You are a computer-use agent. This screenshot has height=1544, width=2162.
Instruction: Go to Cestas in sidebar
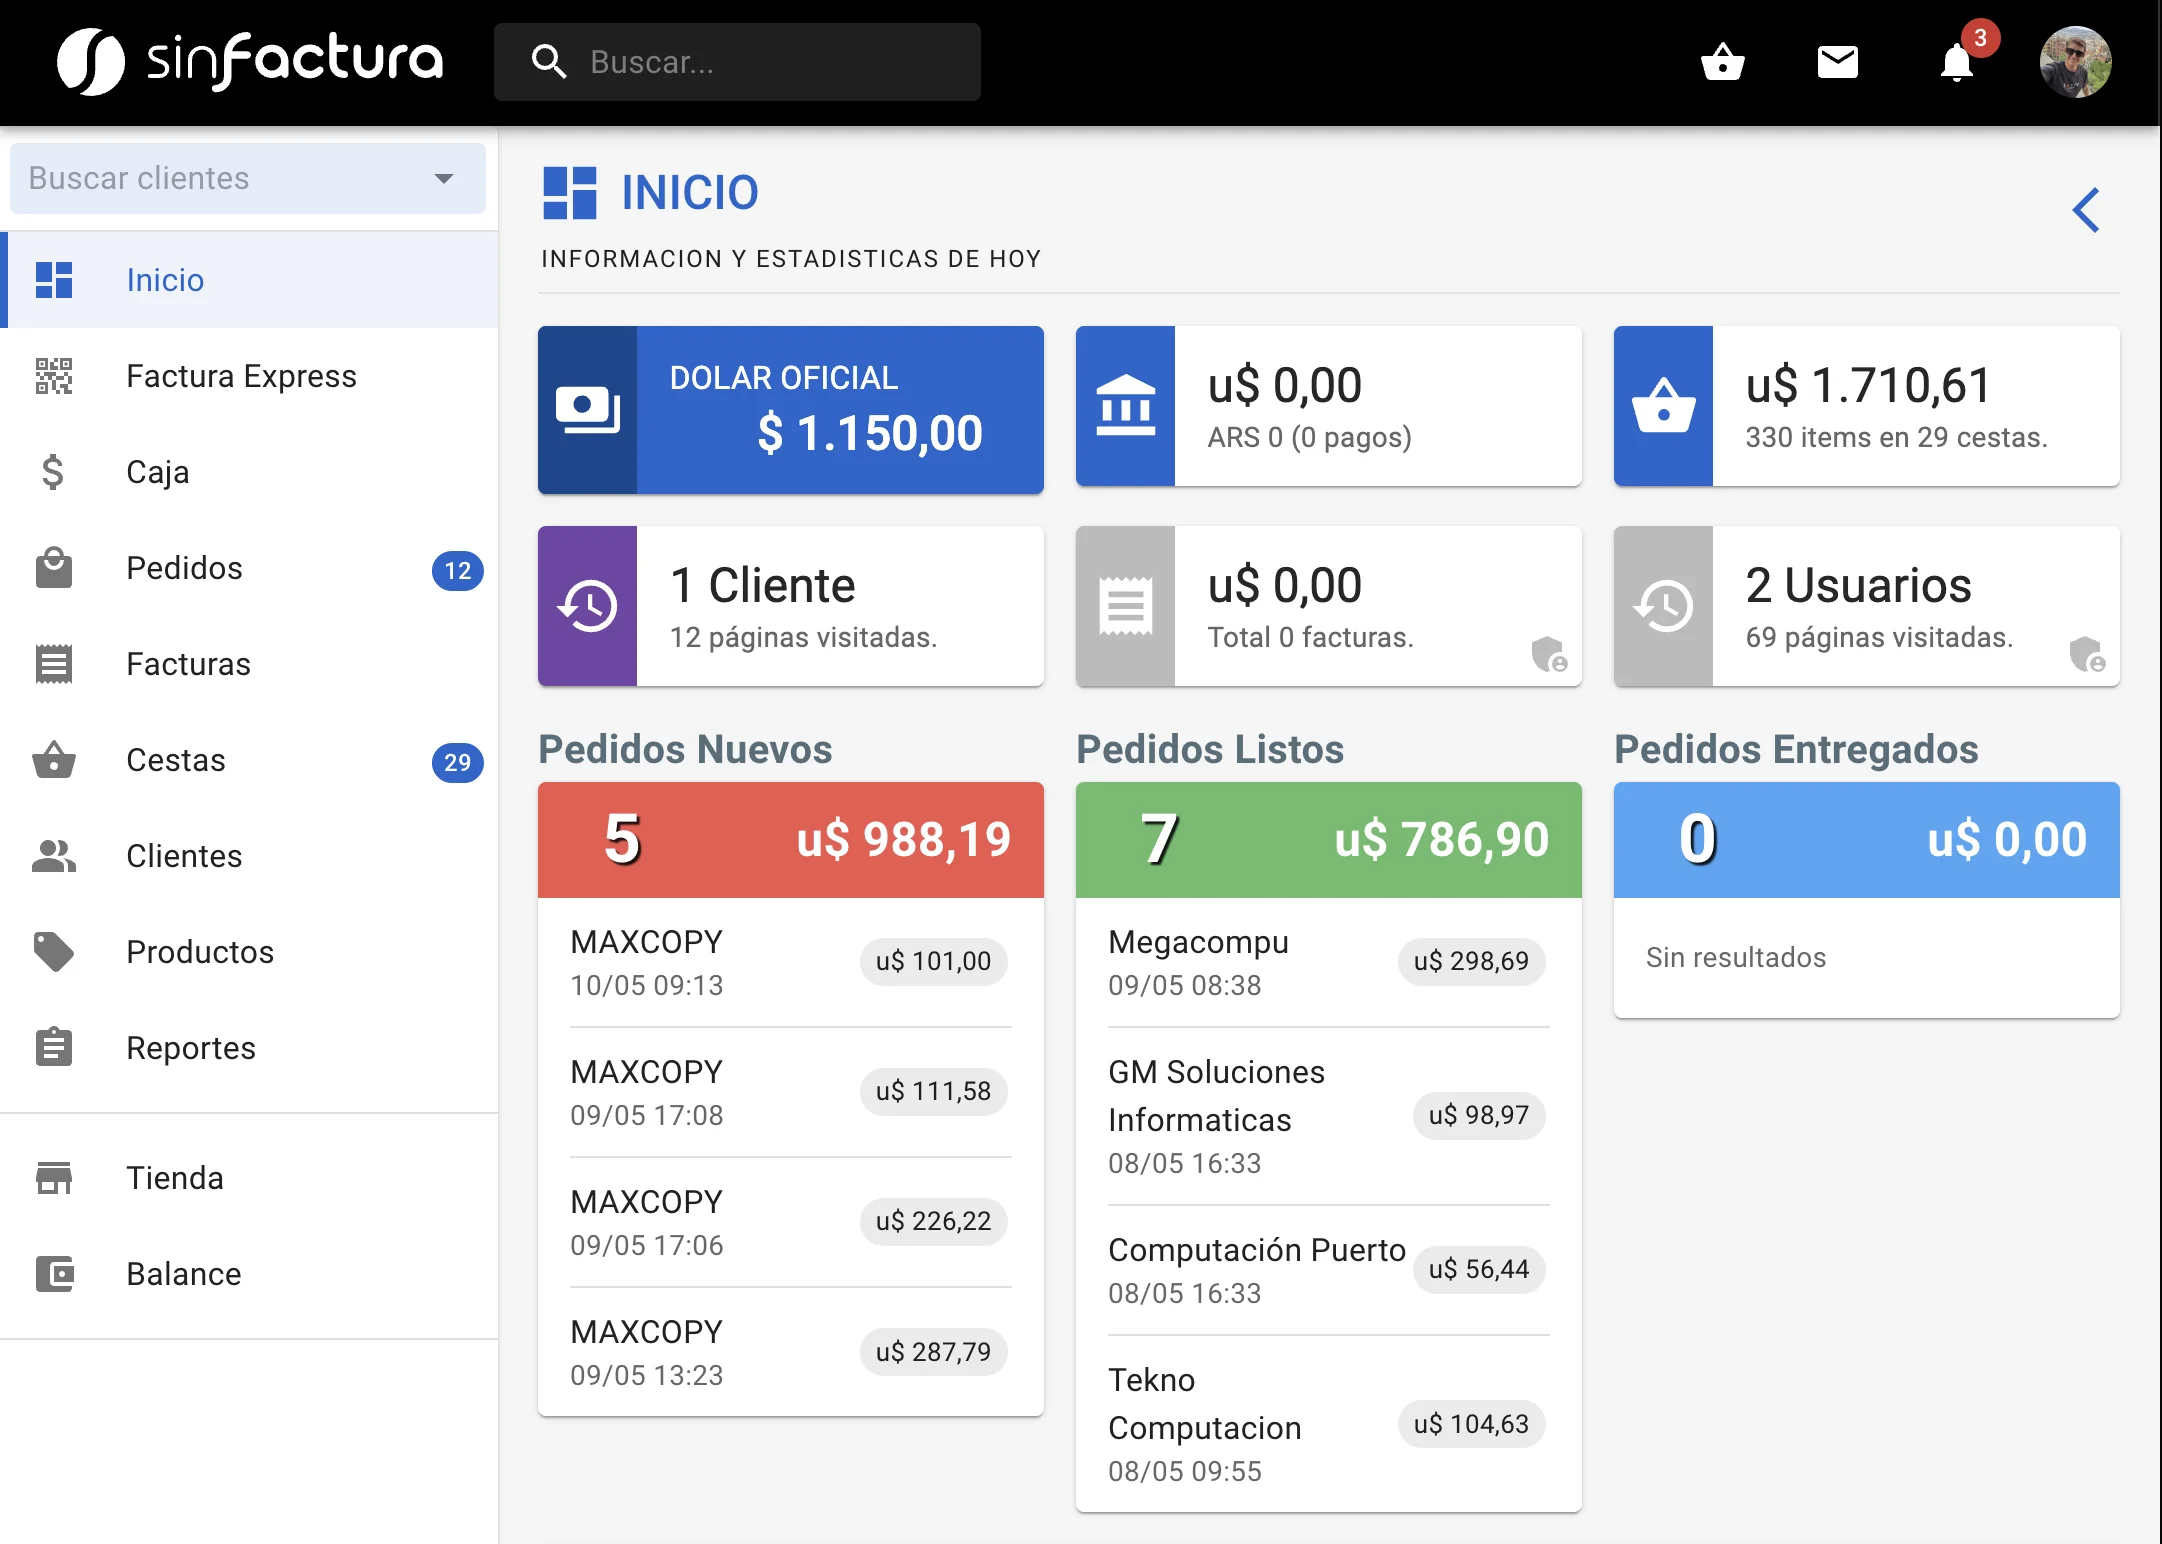[x=176, y=760]
